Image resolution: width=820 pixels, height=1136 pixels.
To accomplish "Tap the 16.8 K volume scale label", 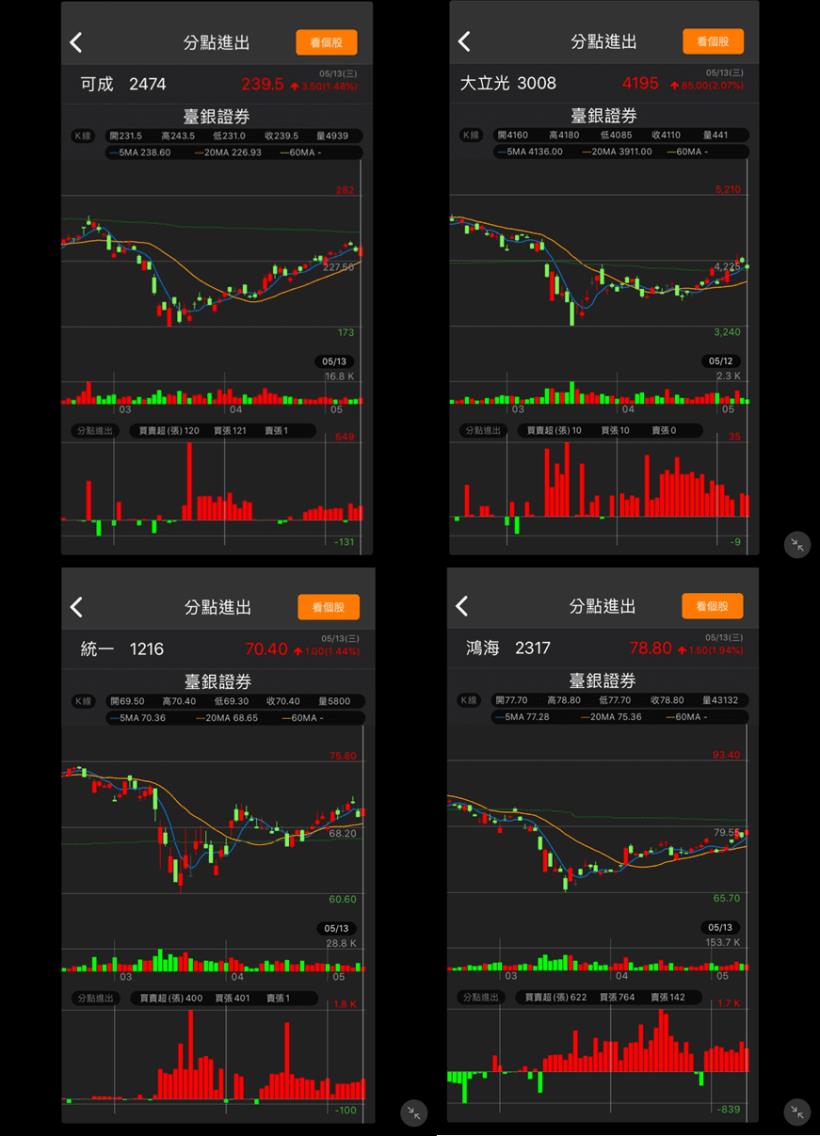I will 340,376.
